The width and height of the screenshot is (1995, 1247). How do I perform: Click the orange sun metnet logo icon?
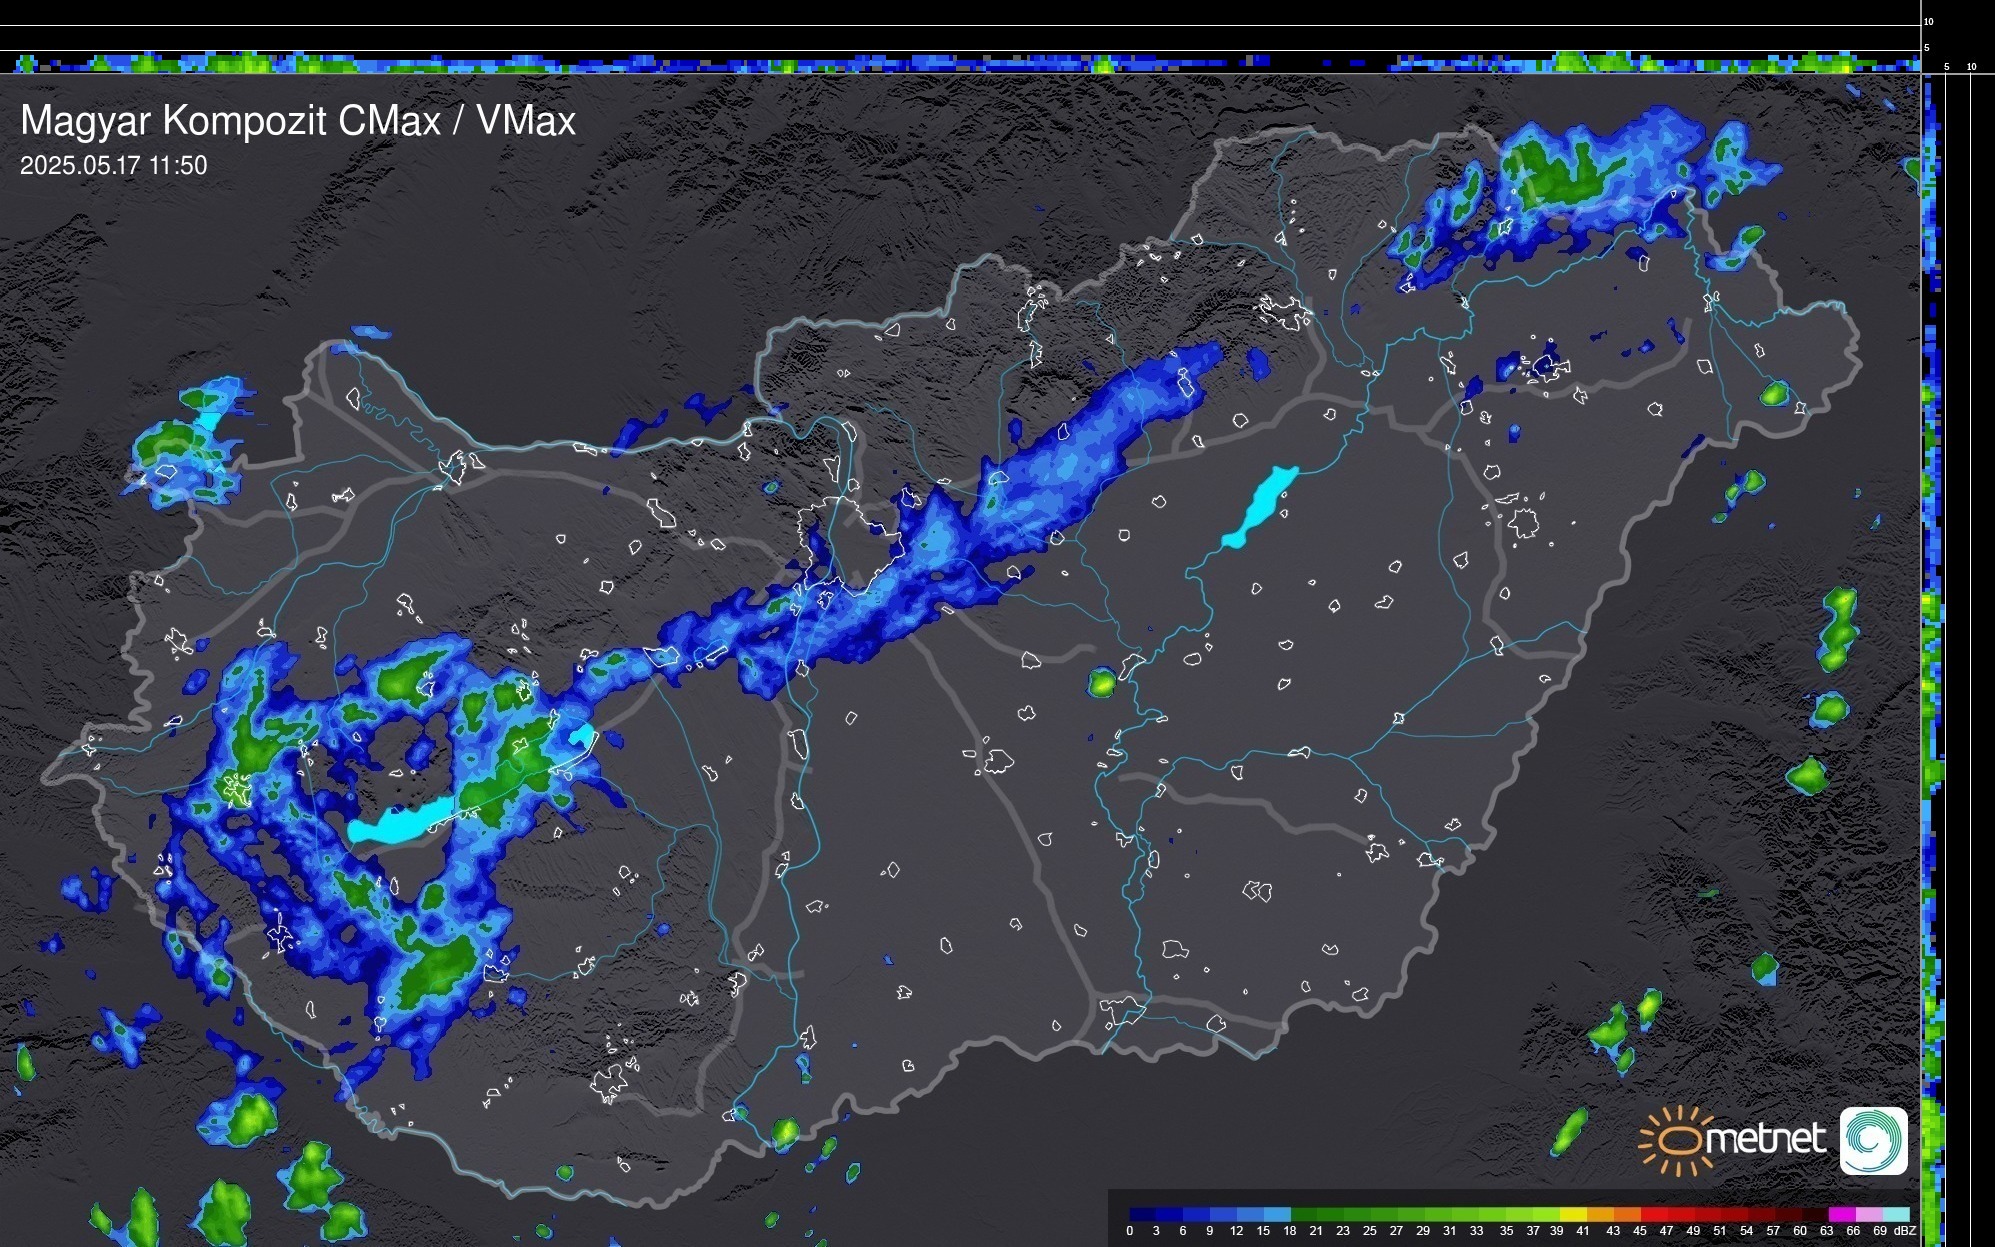[x=1678, y=1140]
